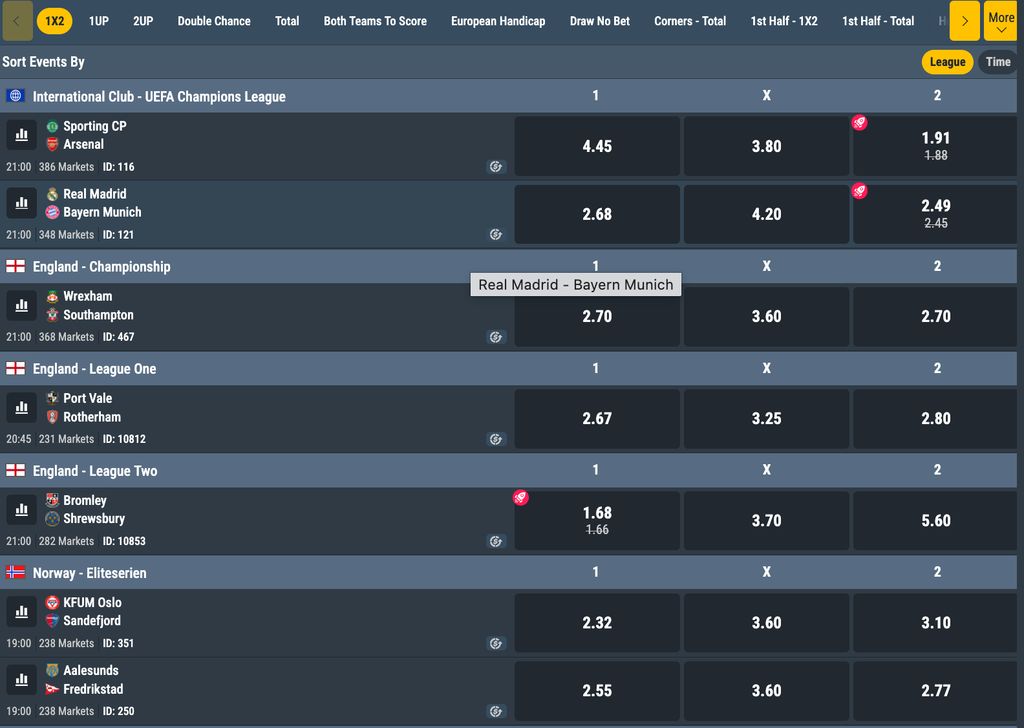Open statistics icon for Sporting CP vs Arsenal

(22, 135)
